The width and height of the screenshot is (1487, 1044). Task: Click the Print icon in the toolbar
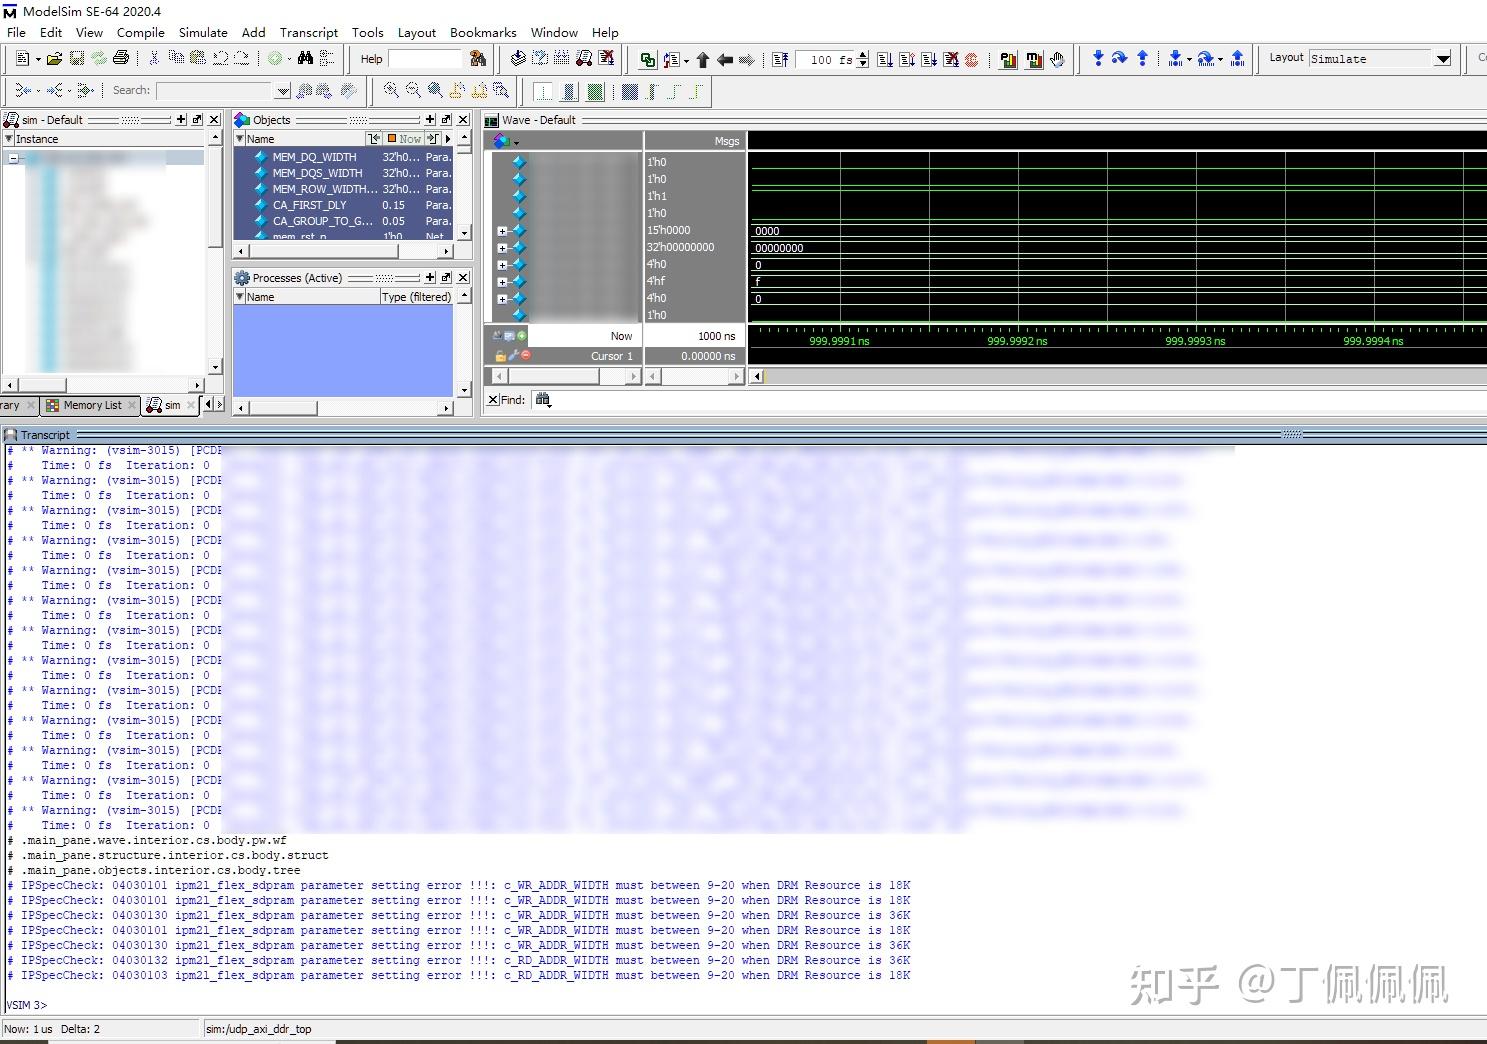click(121, 59)
